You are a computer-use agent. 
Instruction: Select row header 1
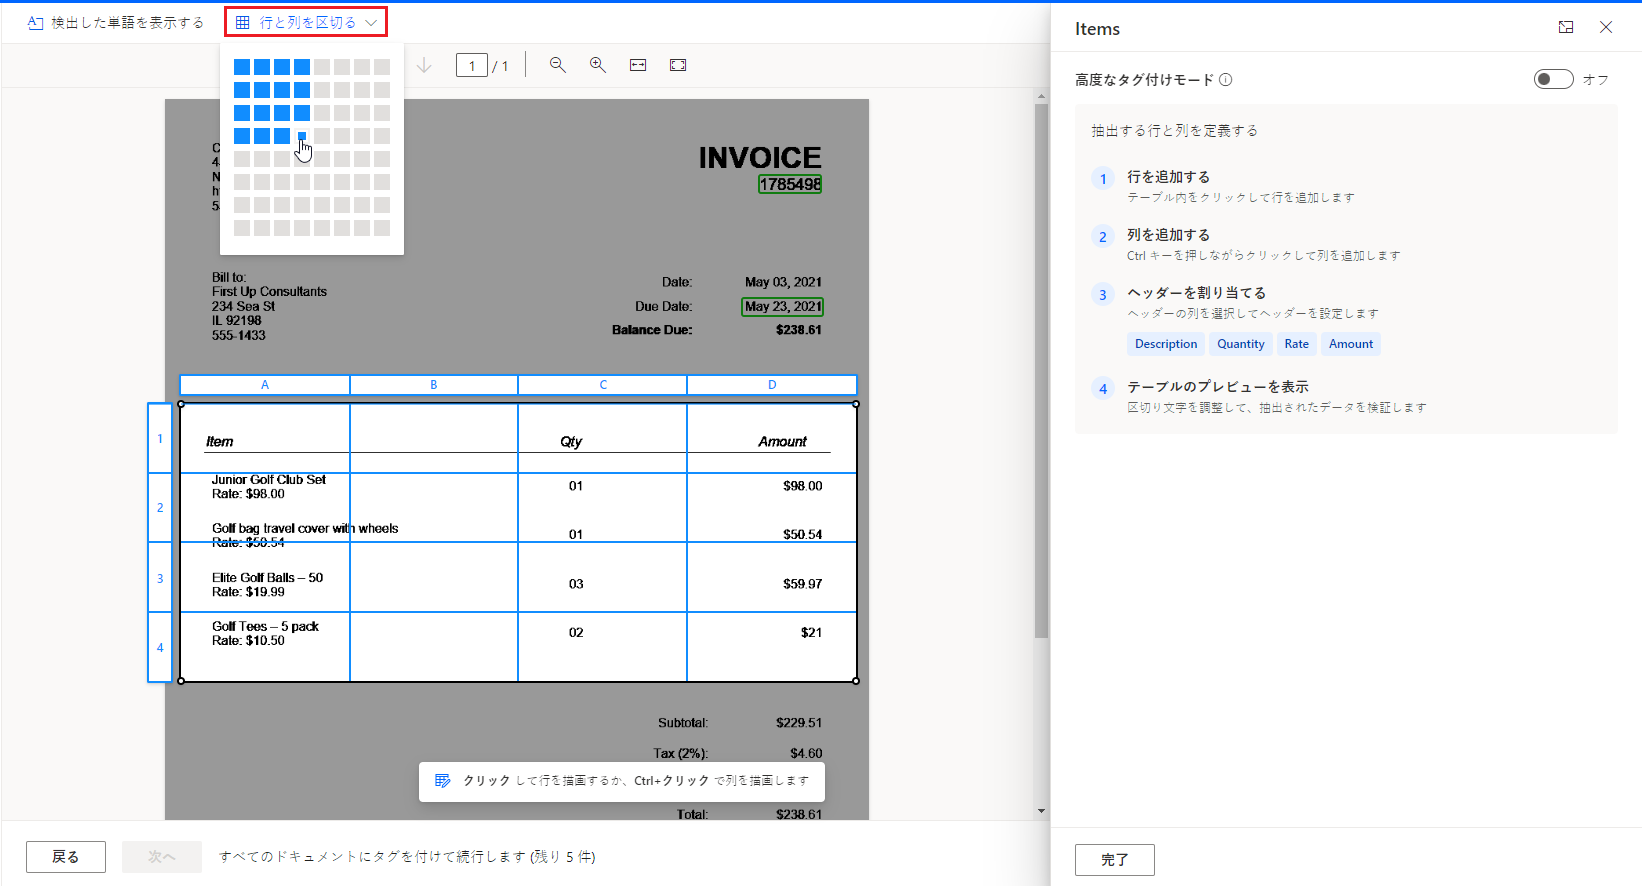point(160,438)
